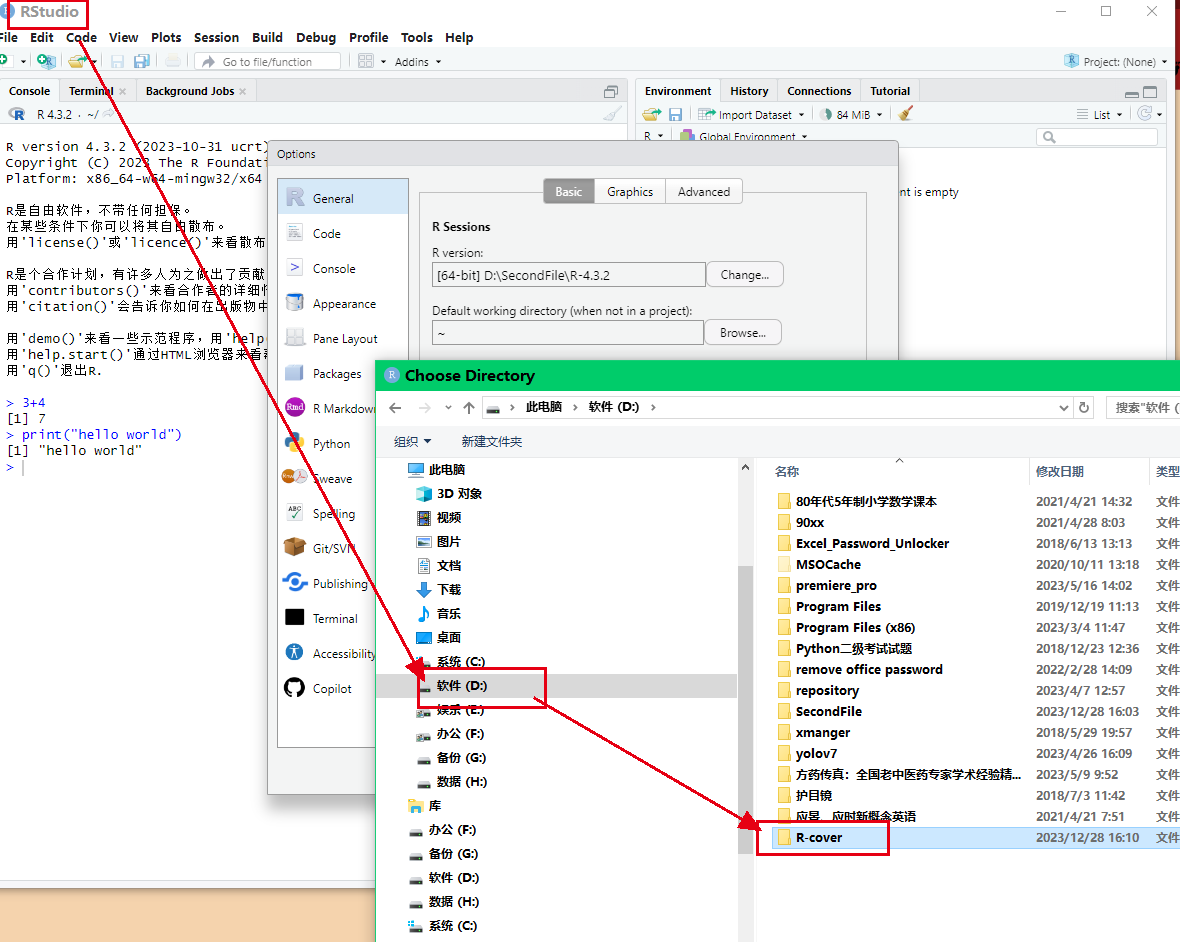Click the save workspace icon in Environment
1180x942 pixels.
click(675, 114)
